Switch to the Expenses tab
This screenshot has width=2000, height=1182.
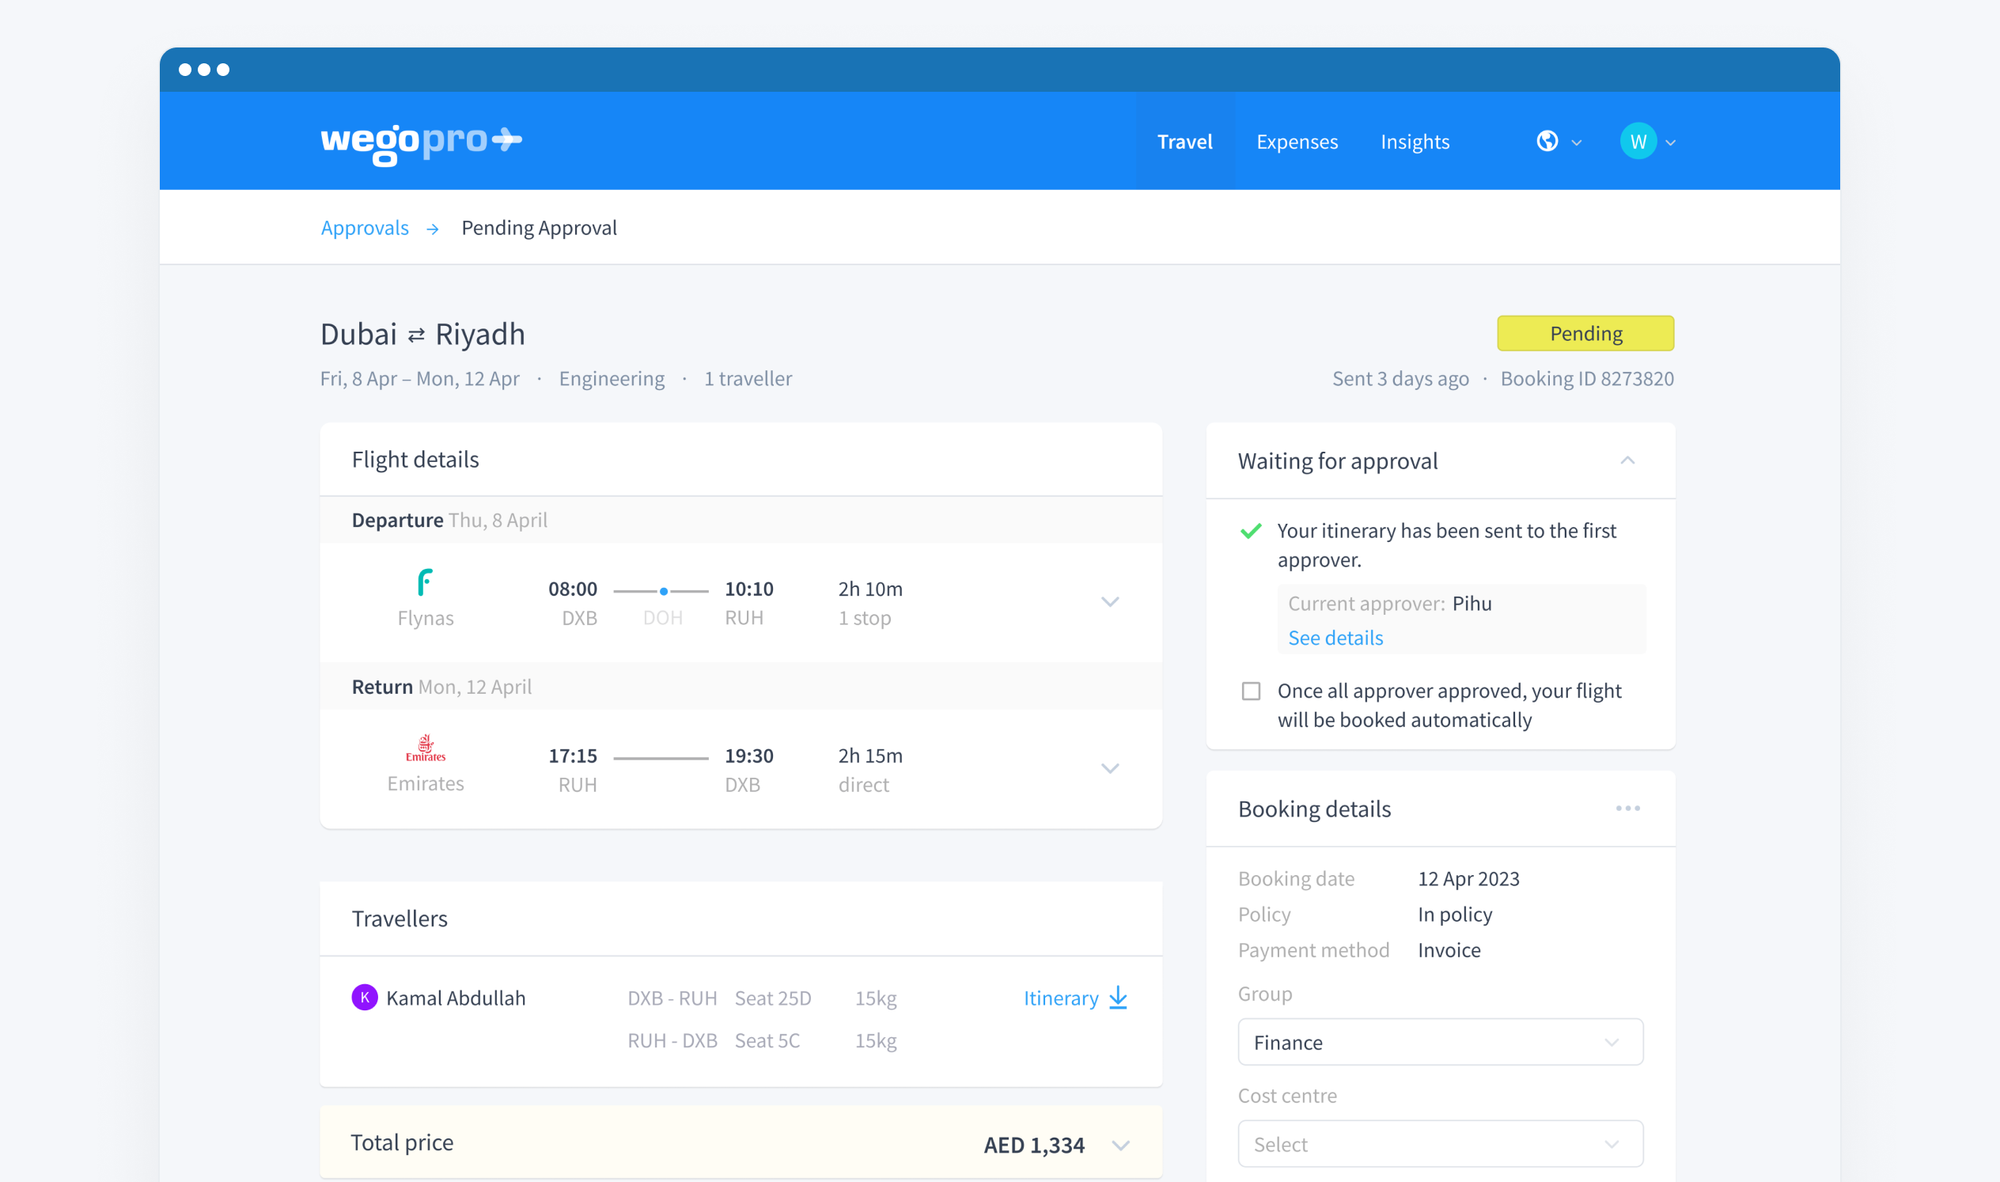click(1297, 141)
